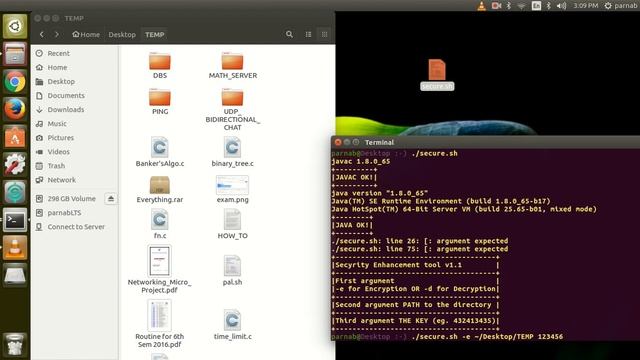The height and width of the screenshot is (360, 640).
Task: Open the Wi-Fi network indicator
Action: point(521,6)
